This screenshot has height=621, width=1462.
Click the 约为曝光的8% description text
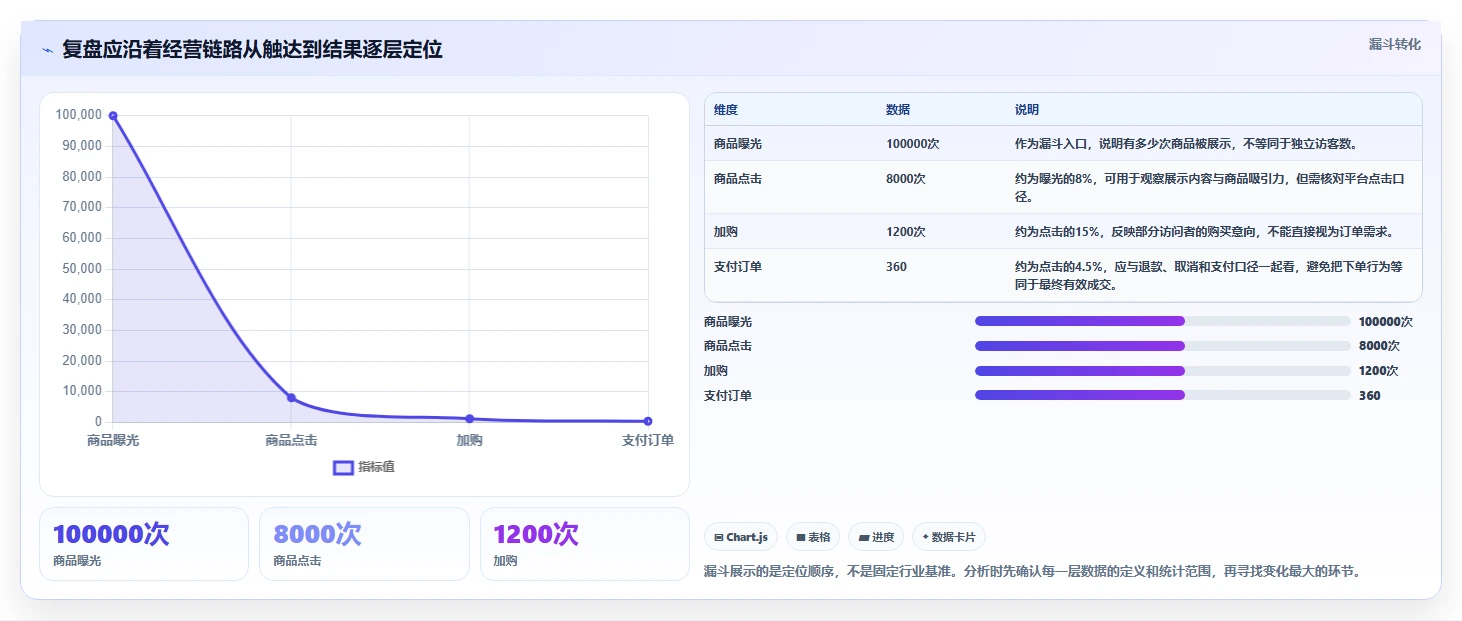pos(1211,187)
